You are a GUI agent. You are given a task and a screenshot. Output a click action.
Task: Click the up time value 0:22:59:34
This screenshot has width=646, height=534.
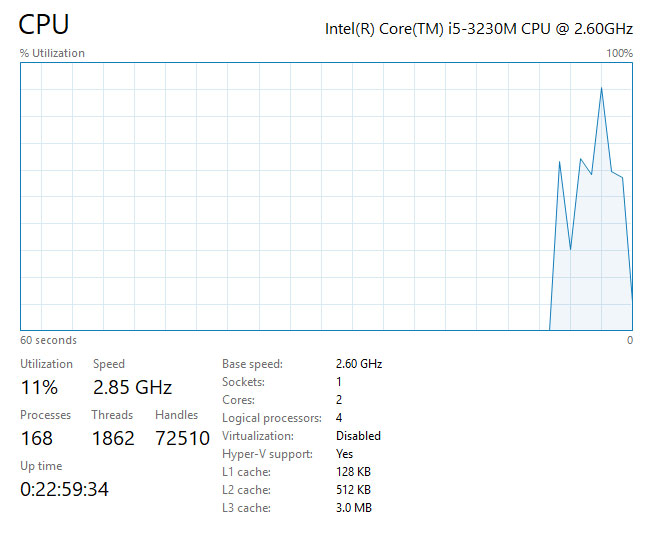coord(64,490)
